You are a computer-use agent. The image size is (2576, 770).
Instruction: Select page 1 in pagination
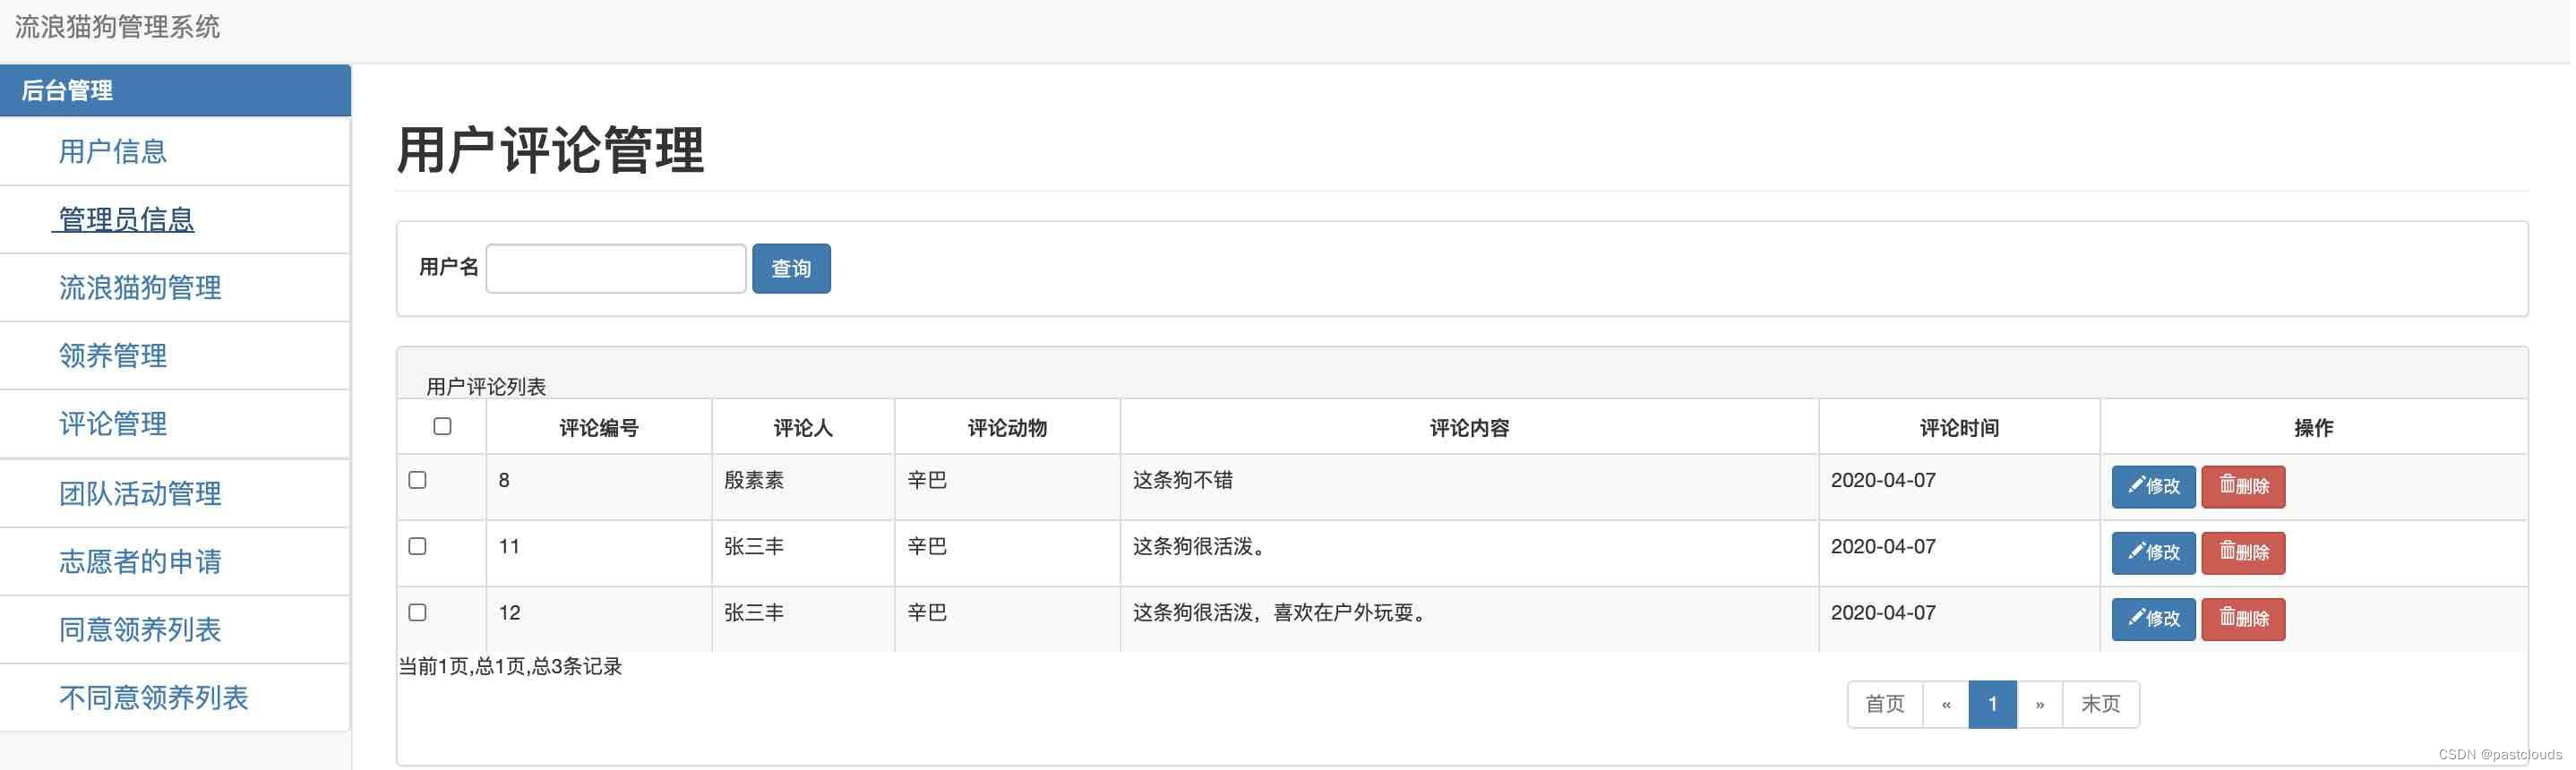tap(1997, 705)
